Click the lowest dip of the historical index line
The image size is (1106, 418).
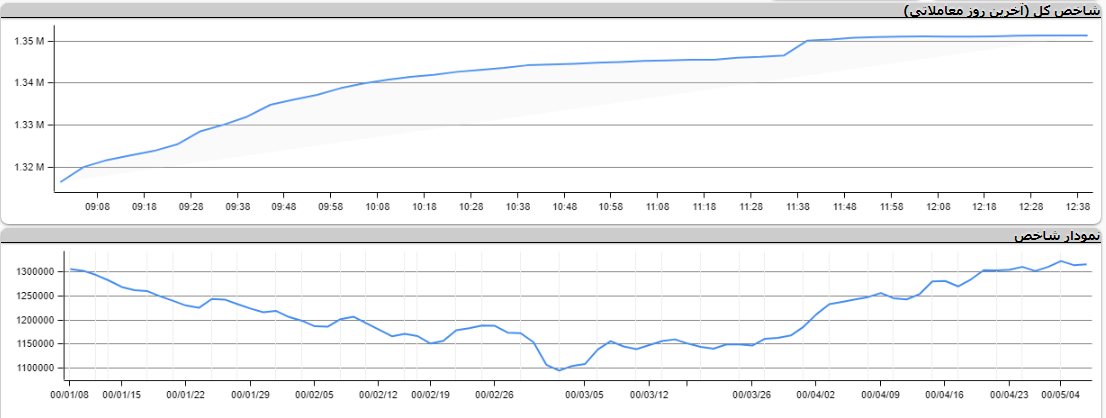[x=560, y=370]
